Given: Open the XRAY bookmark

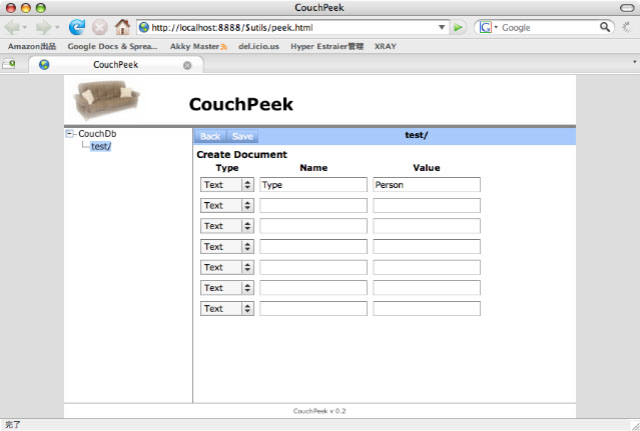Looking at the screenshot, I should click(385, 46).
